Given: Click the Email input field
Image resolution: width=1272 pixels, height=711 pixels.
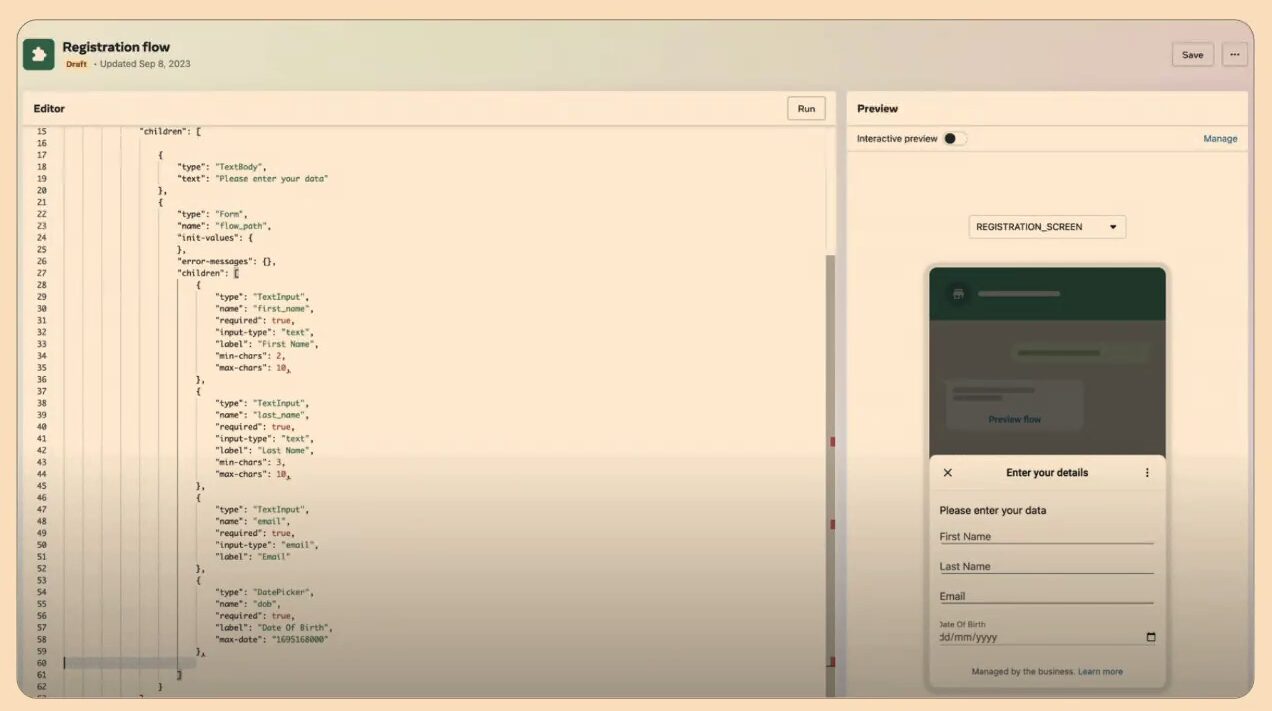Looking at the screenshot, I should pyautogui.click(x=1045, y=597).
